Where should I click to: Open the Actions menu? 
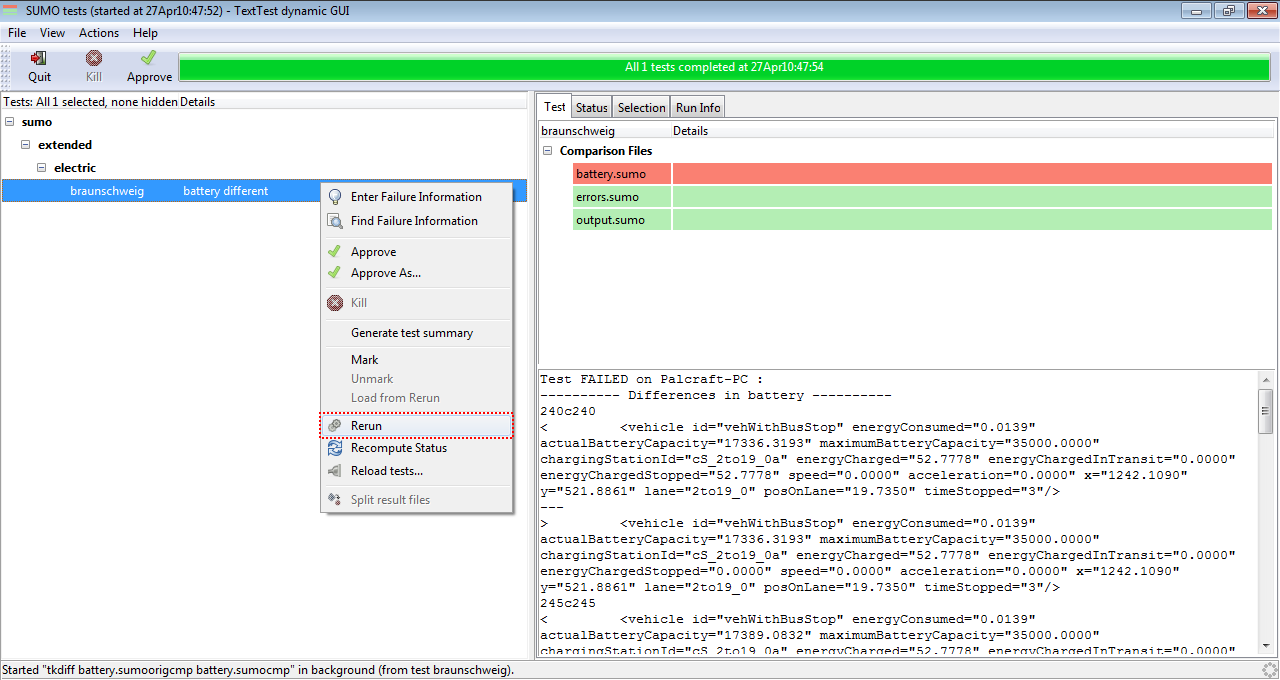[99, 33]
